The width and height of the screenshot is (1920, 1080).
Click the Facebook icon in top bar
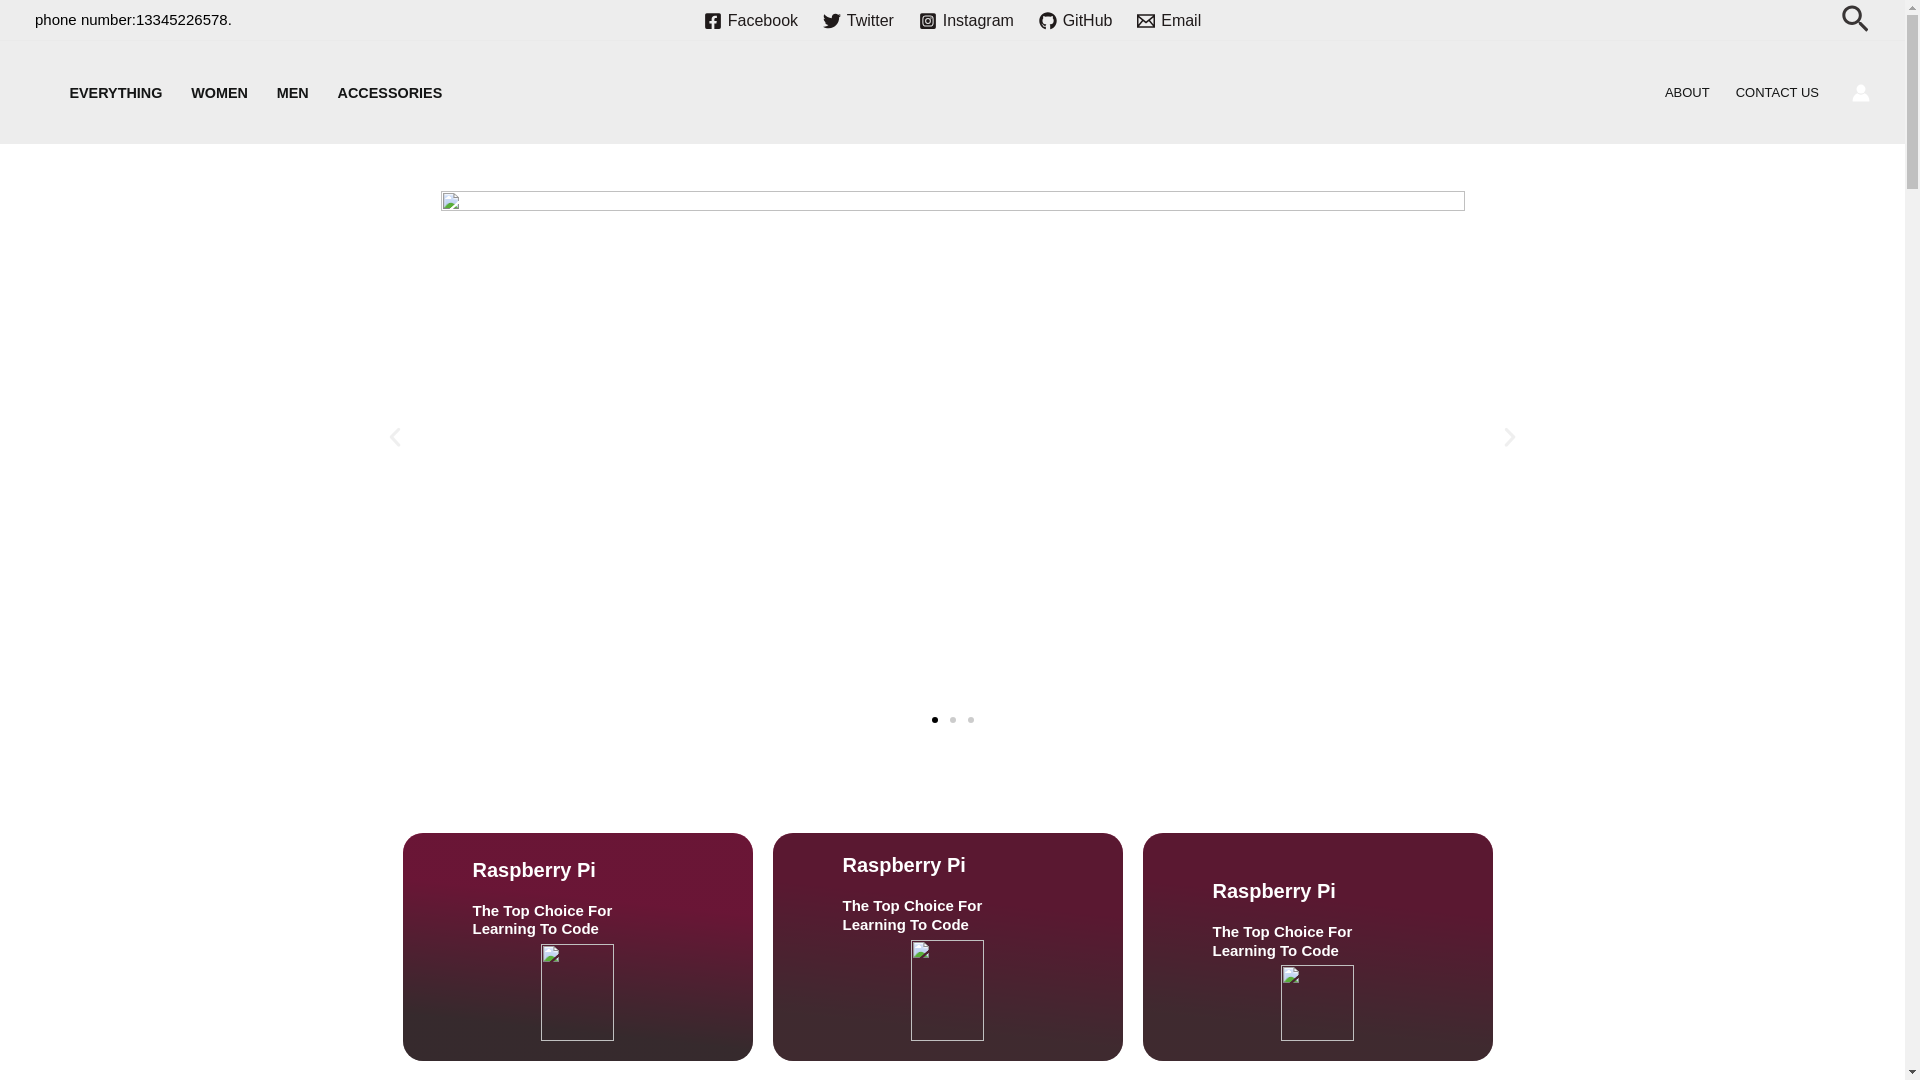click(713, 21)
